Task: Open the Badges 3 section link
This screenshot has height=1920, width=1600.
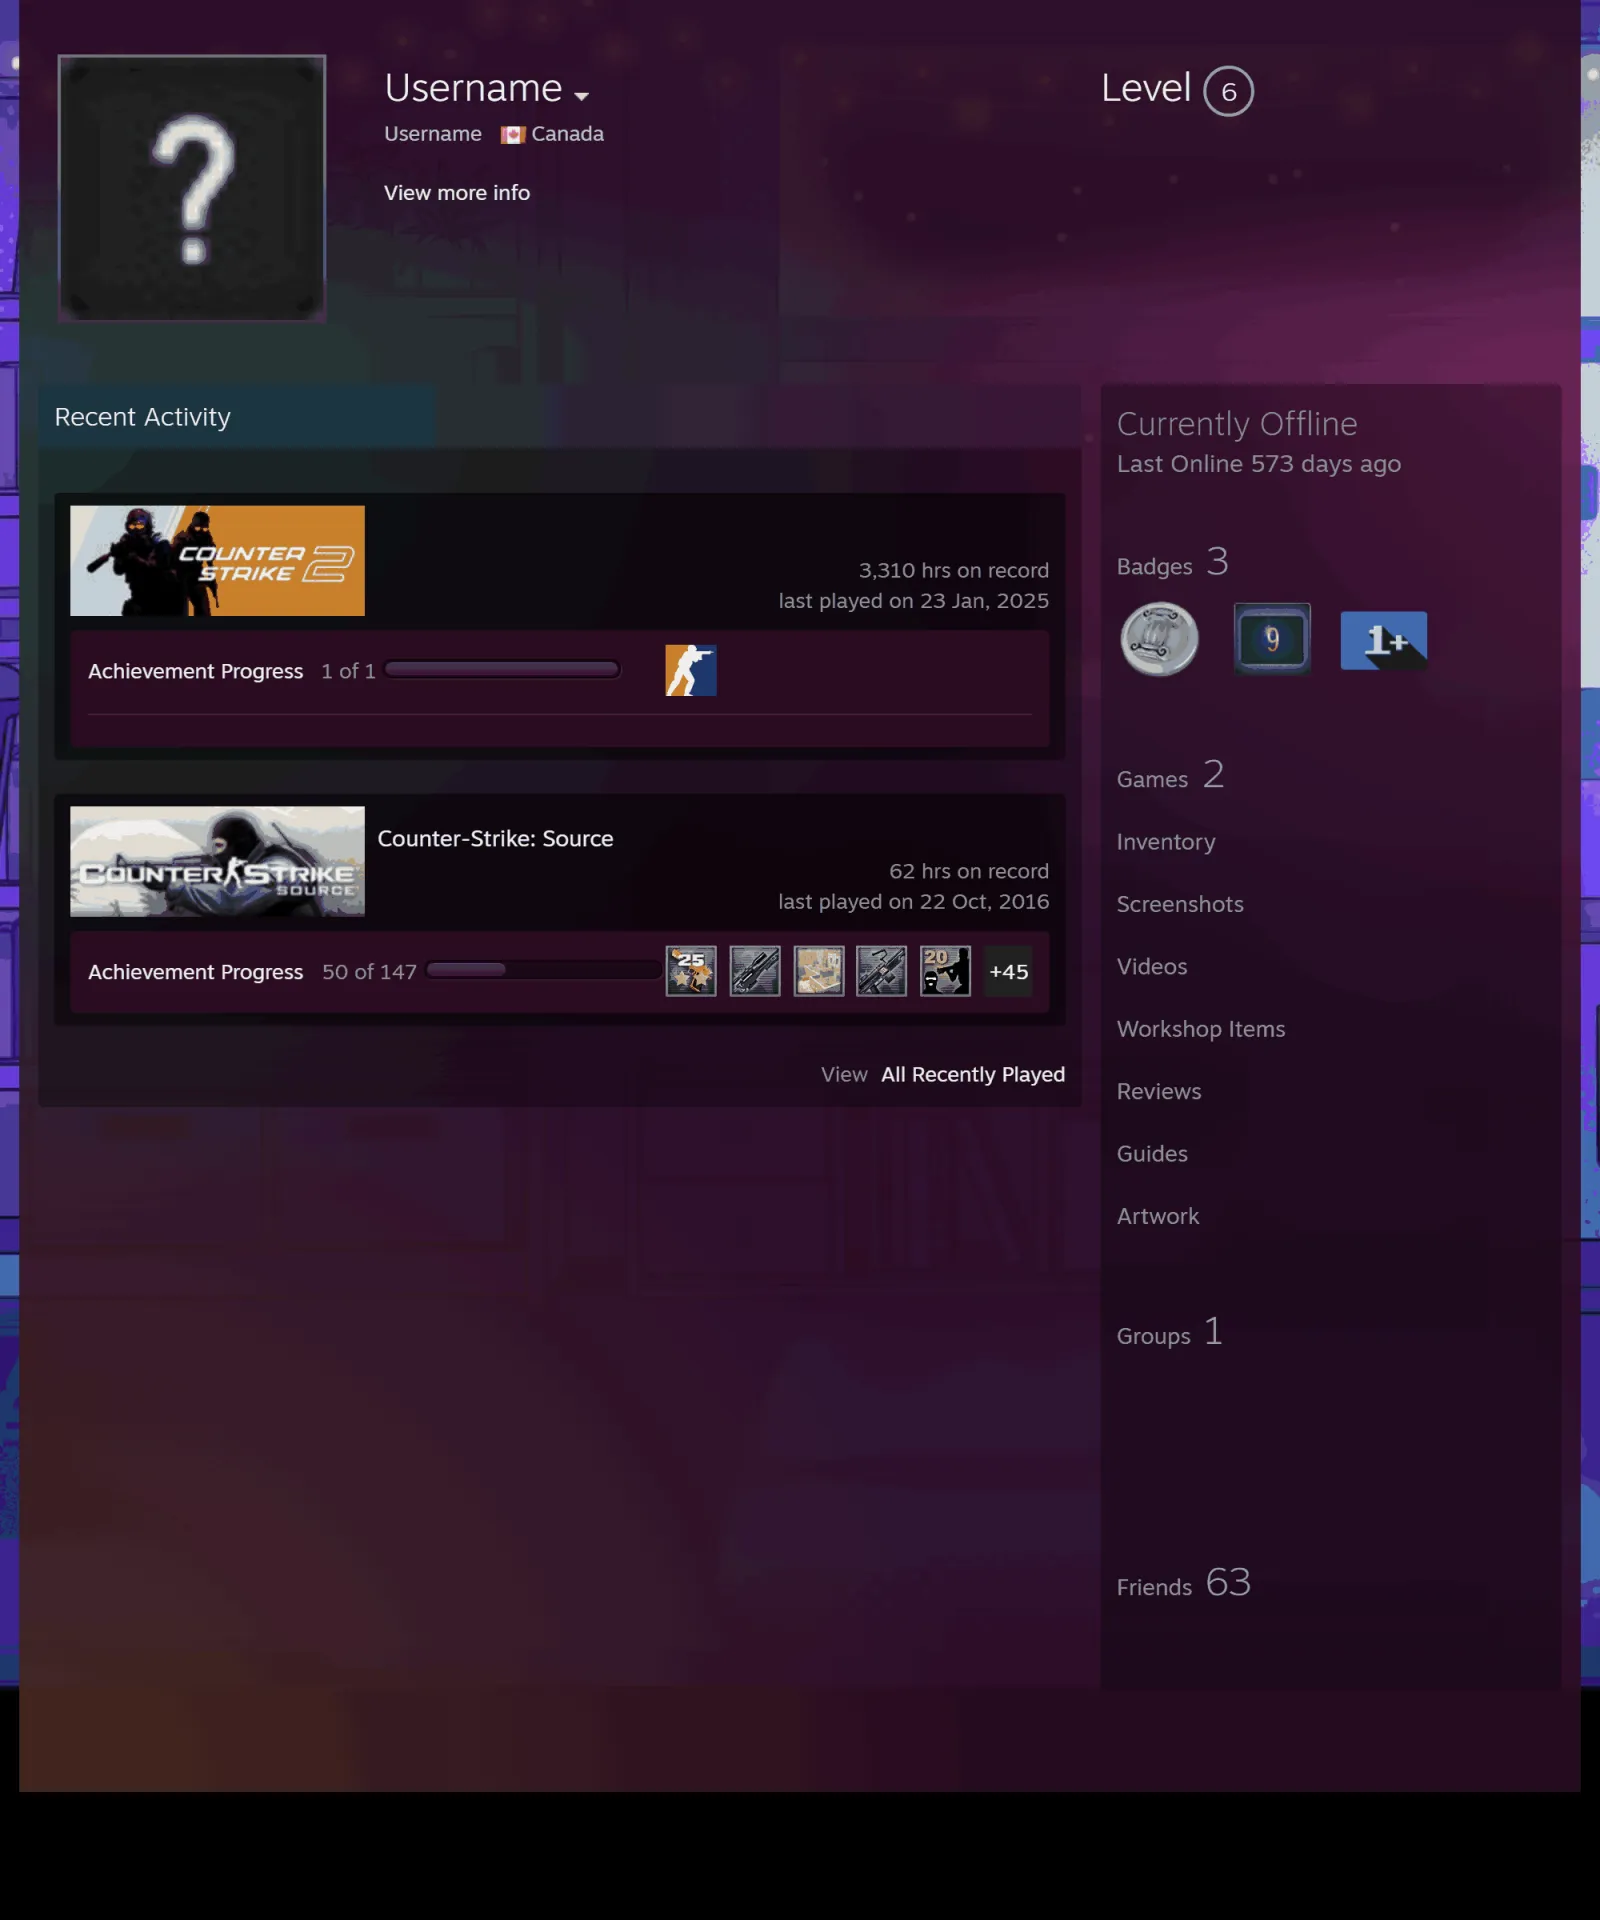Action: [x=1173, y=563]
